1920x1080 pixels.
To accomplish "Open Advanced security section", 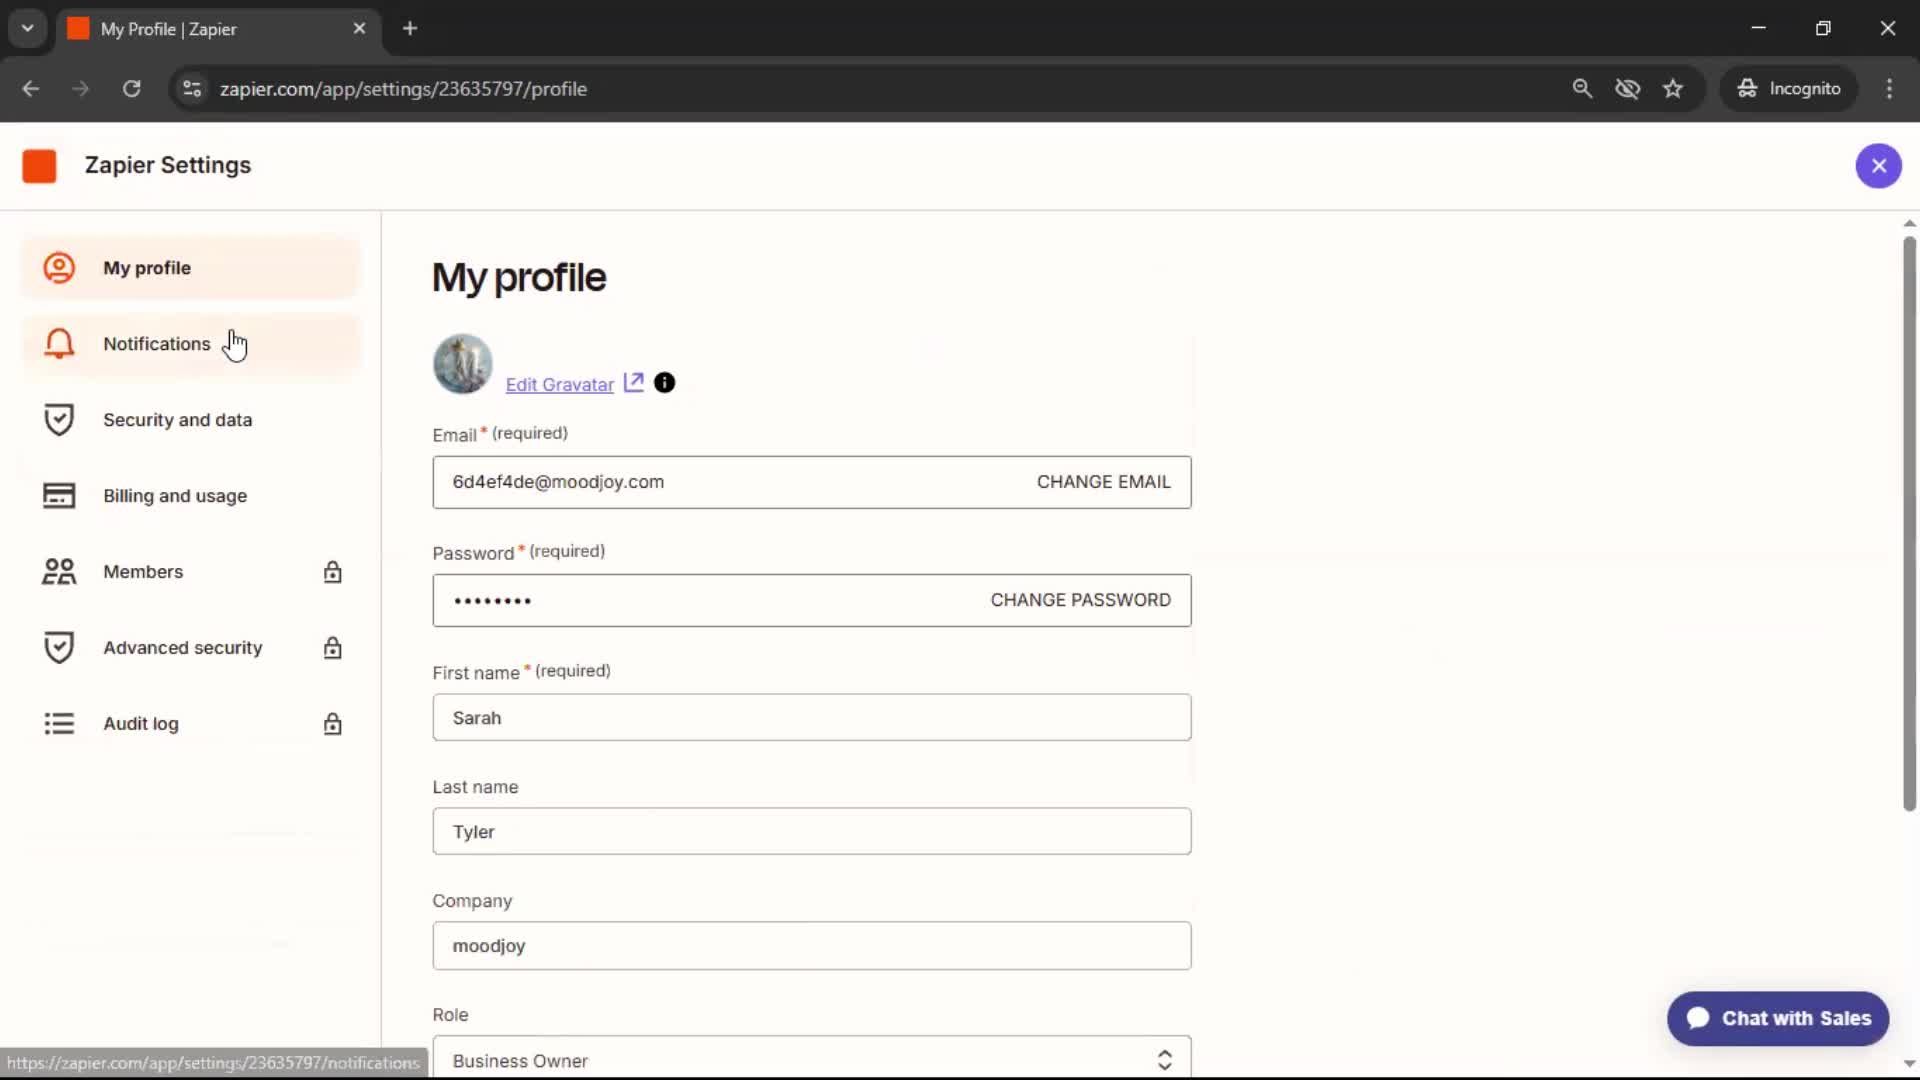I will 190,648.
